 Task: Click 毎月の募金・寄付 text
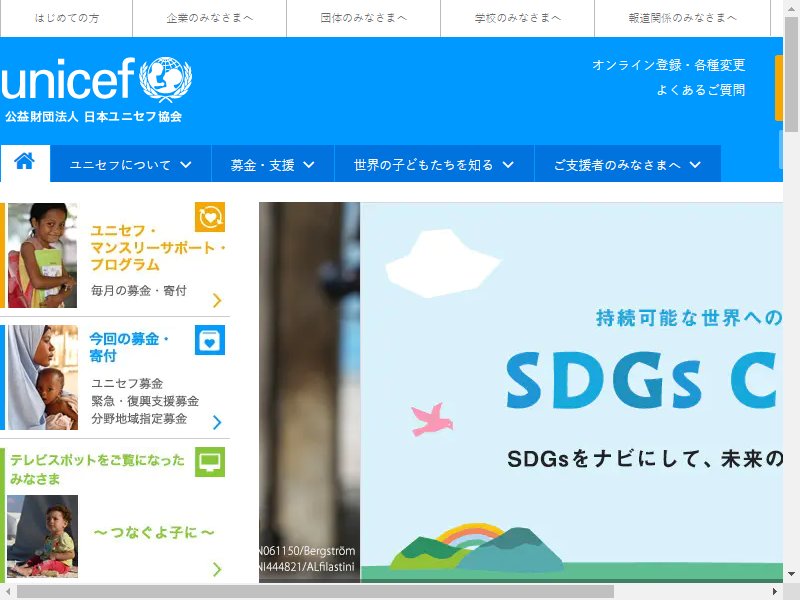(139, 290)
